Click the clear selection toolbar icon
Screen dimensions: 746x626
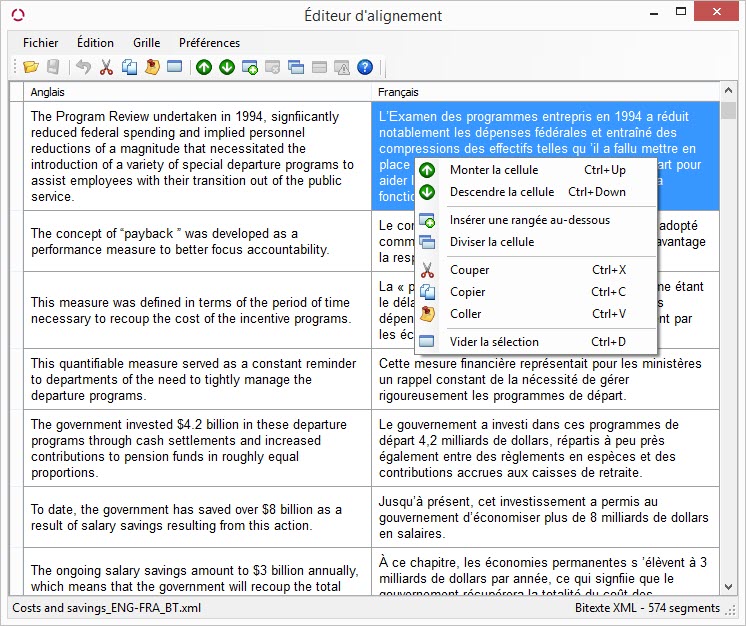point(175,67)
